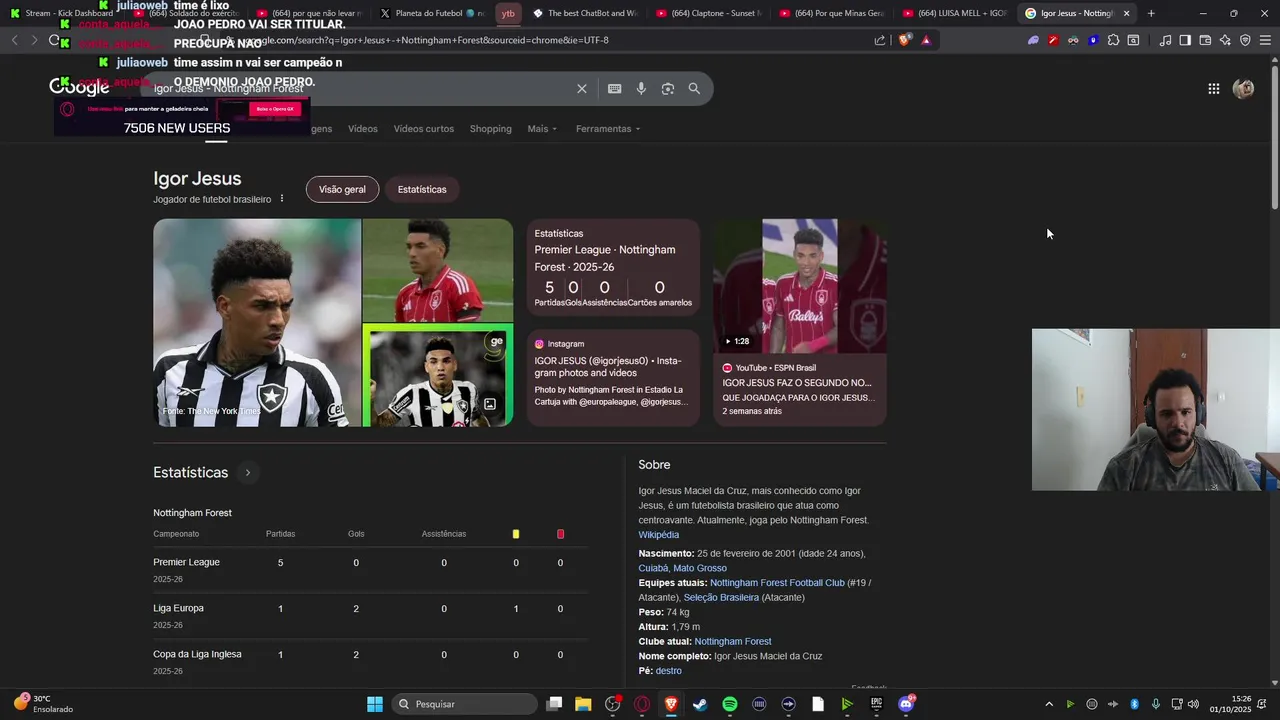Search by image using Google Lens icon
Viewport: 1280px width, 720px height.
click(668, 89)
